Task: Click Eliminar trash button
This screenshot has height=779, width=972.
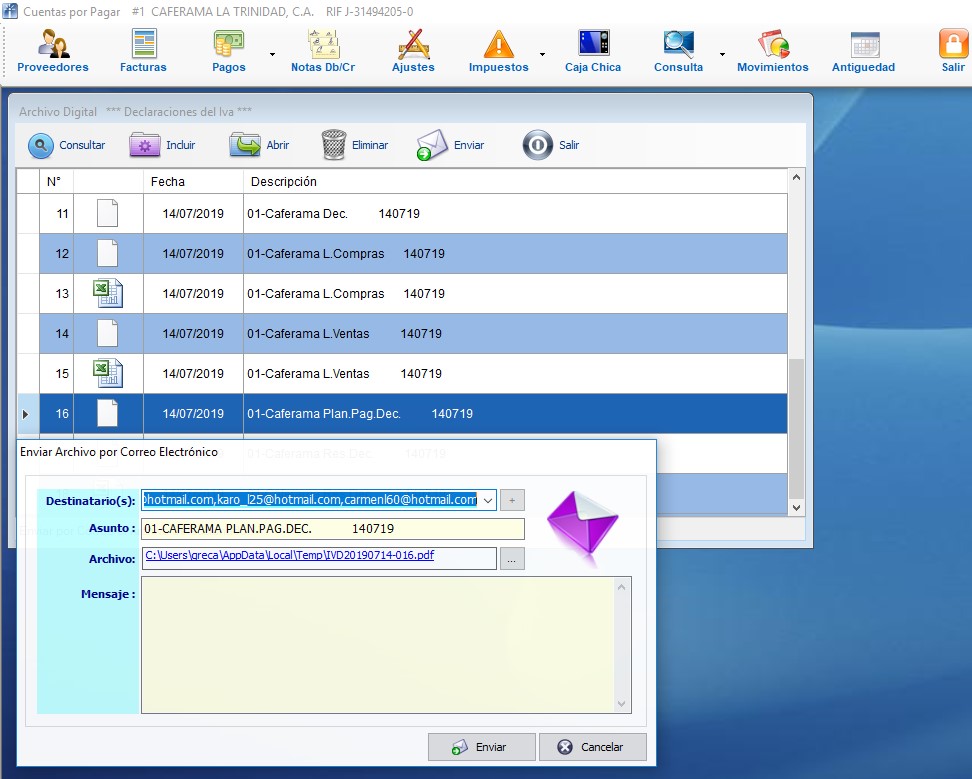Action: click(355, 146)
